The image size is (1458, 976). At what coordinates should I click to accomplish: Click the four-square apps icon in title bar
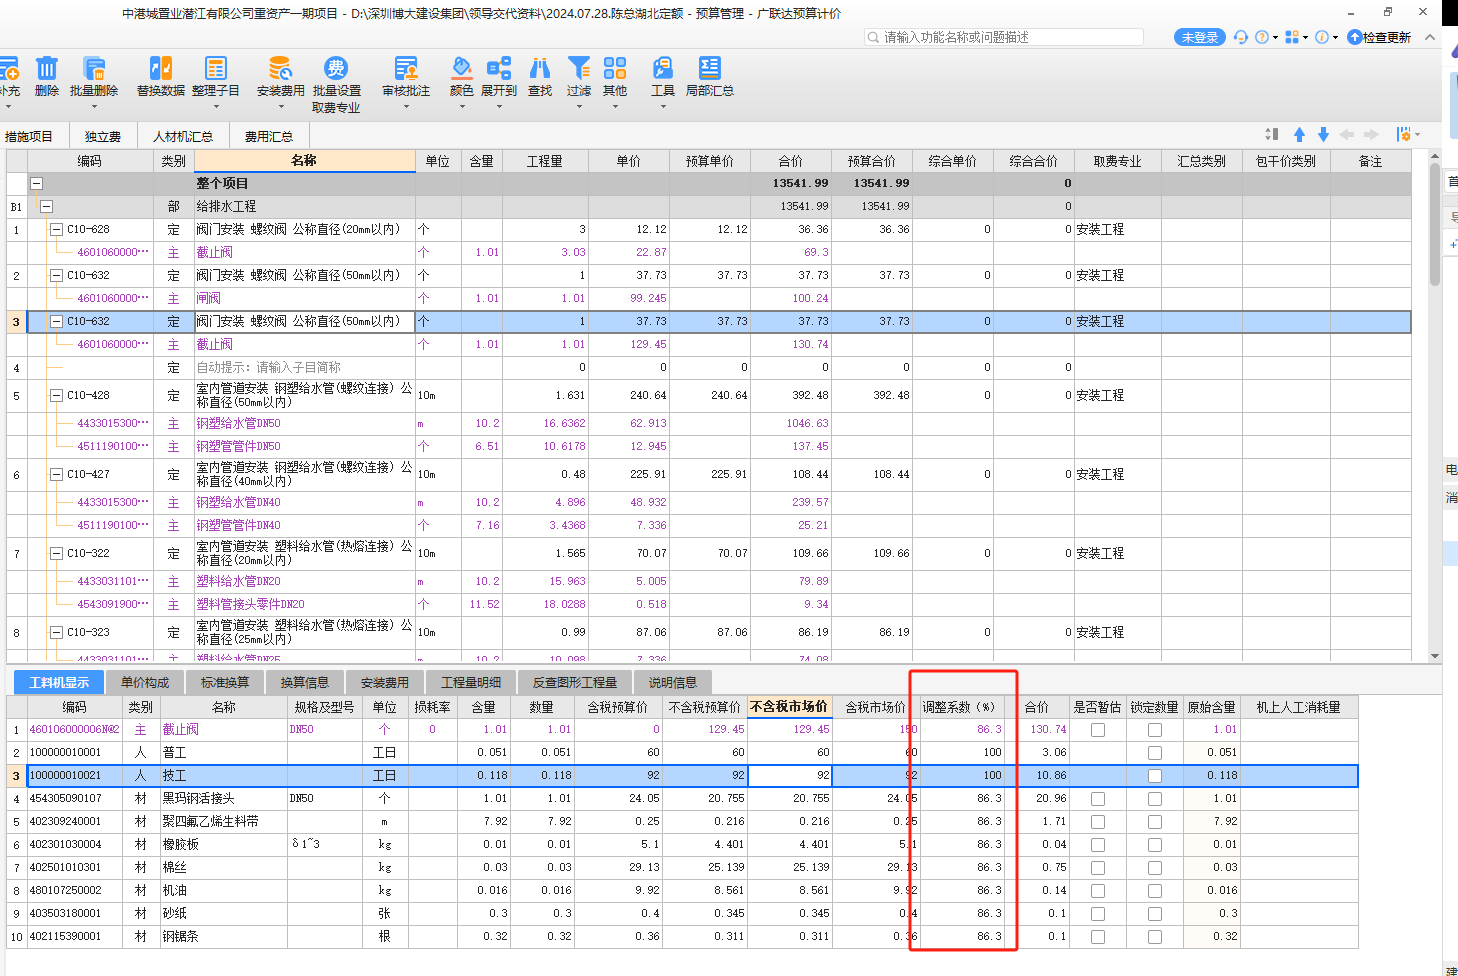(1292, 37)
